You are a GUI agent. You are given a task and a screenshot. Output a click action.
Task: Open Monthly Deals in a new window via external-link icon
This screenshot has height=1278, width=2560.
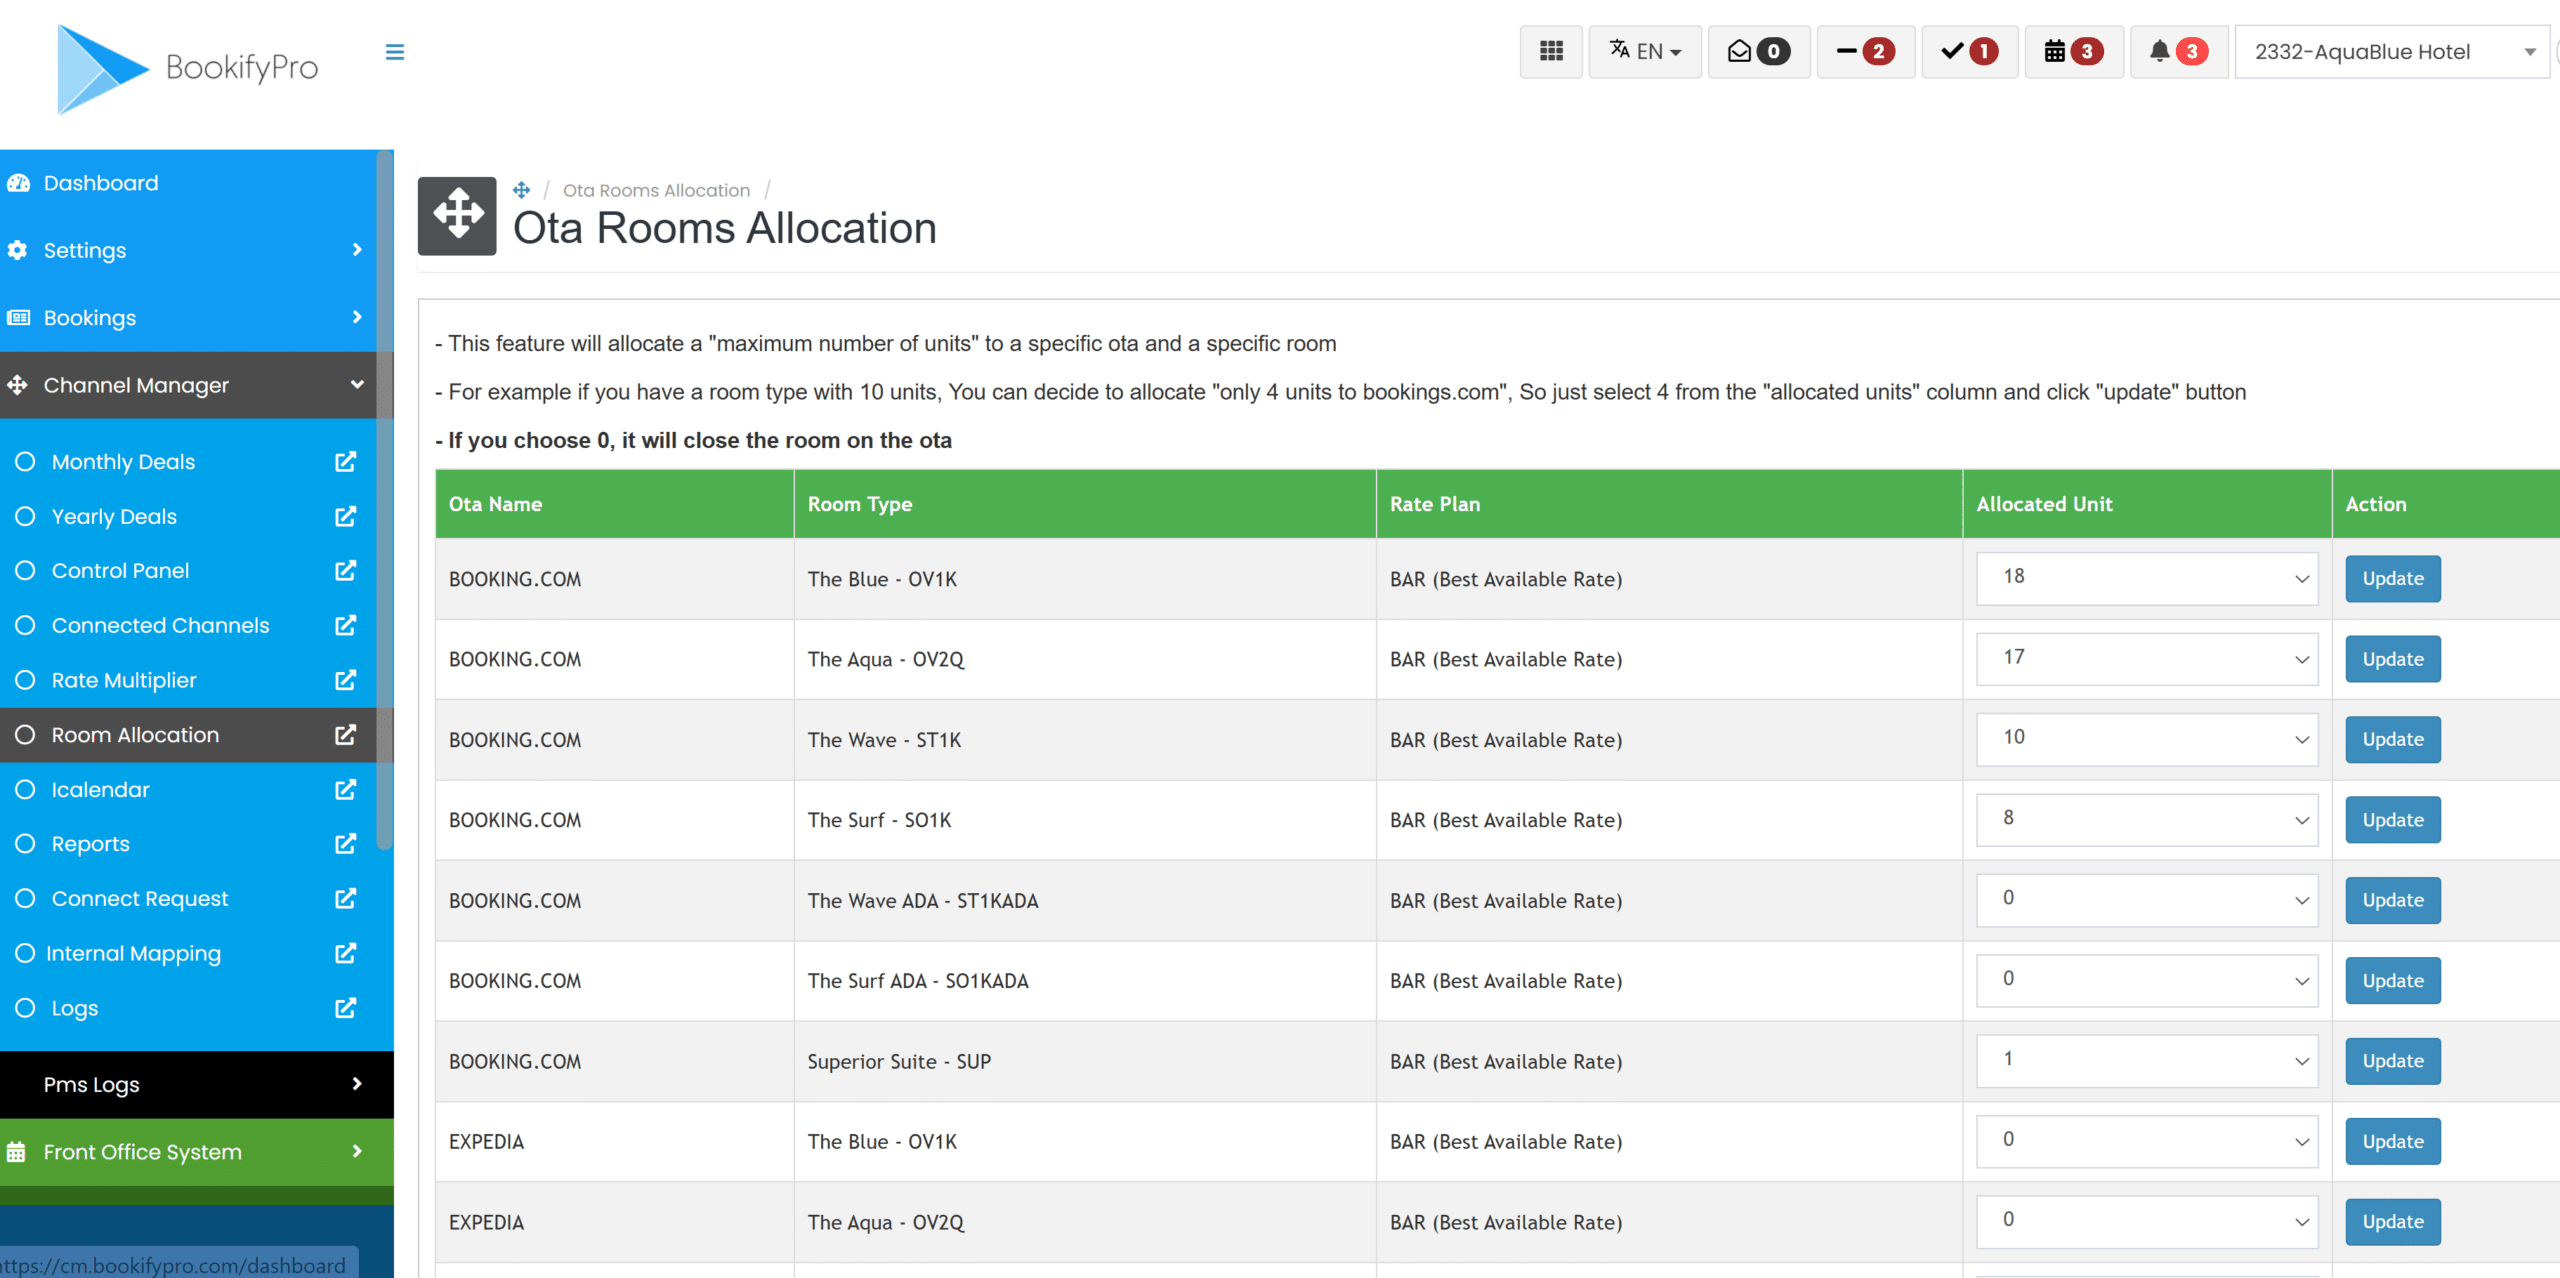tap(344, 461)
